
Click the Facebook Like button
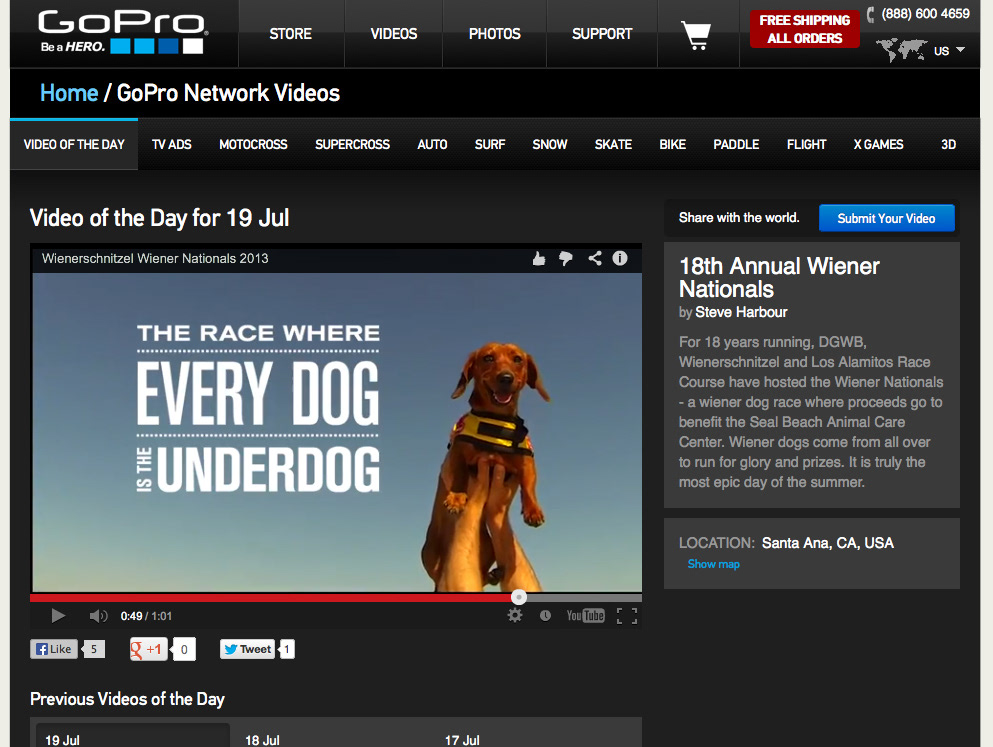pos(54,649)
